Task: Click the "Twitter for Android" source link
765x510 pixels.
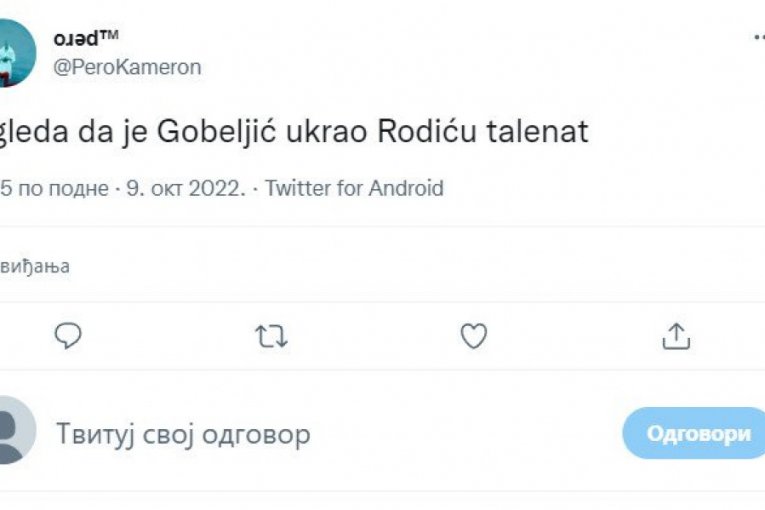Action: click(x=354, y=188)
